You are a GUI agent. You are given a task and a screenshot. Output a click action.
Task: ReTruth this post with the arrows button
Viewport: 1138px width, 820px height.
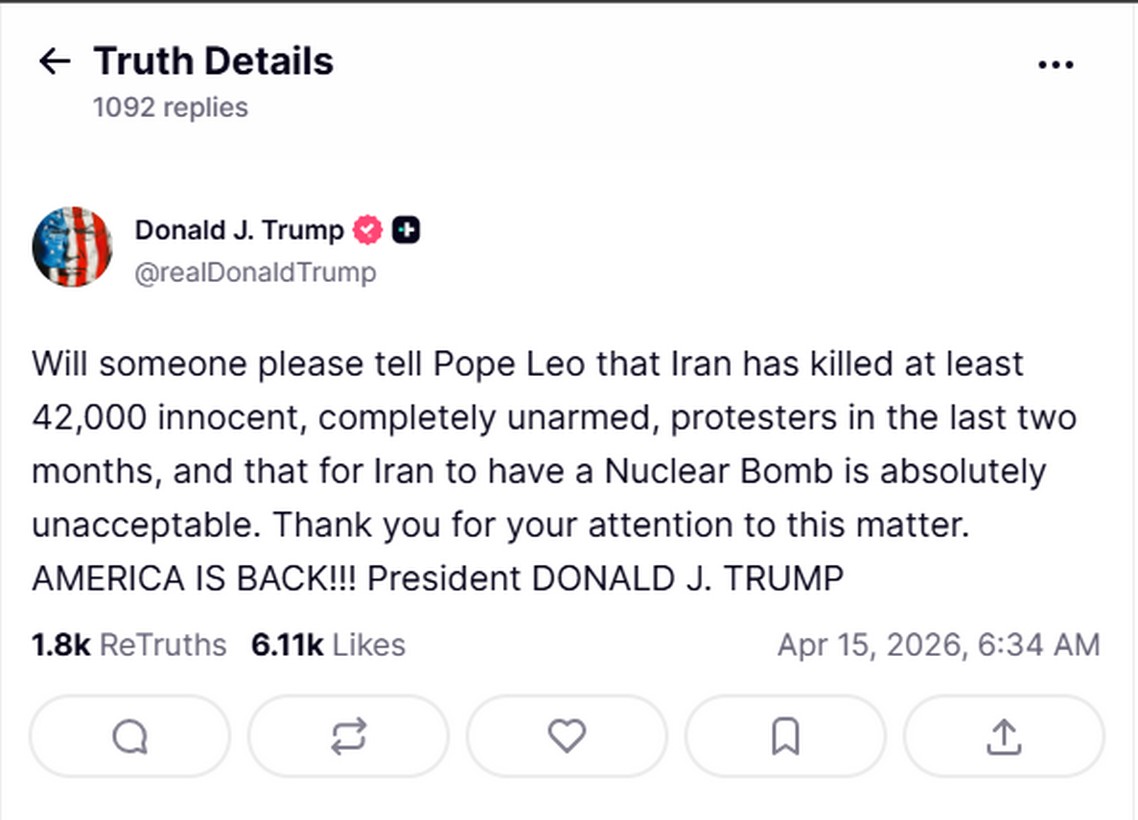pos(348,737)
